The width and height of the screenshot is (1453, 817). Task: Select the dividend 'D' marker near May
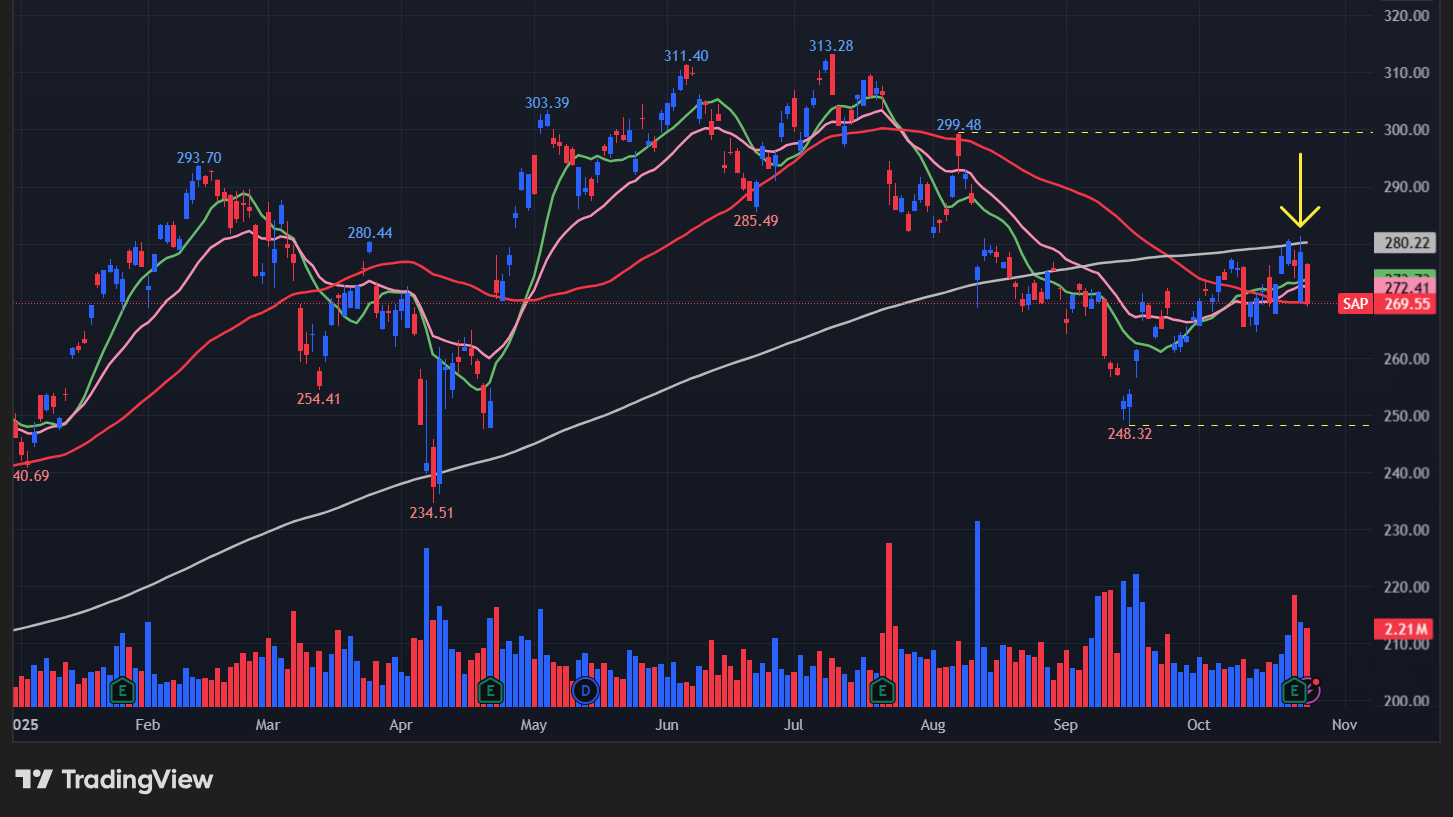(x=586, y=690)
